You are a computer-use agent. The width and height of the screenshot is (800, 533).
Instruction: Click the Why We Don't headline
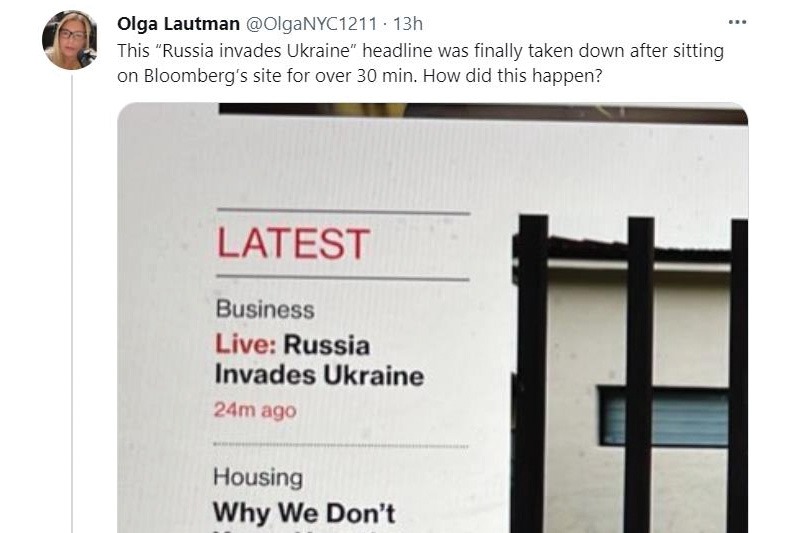point(304,513)
